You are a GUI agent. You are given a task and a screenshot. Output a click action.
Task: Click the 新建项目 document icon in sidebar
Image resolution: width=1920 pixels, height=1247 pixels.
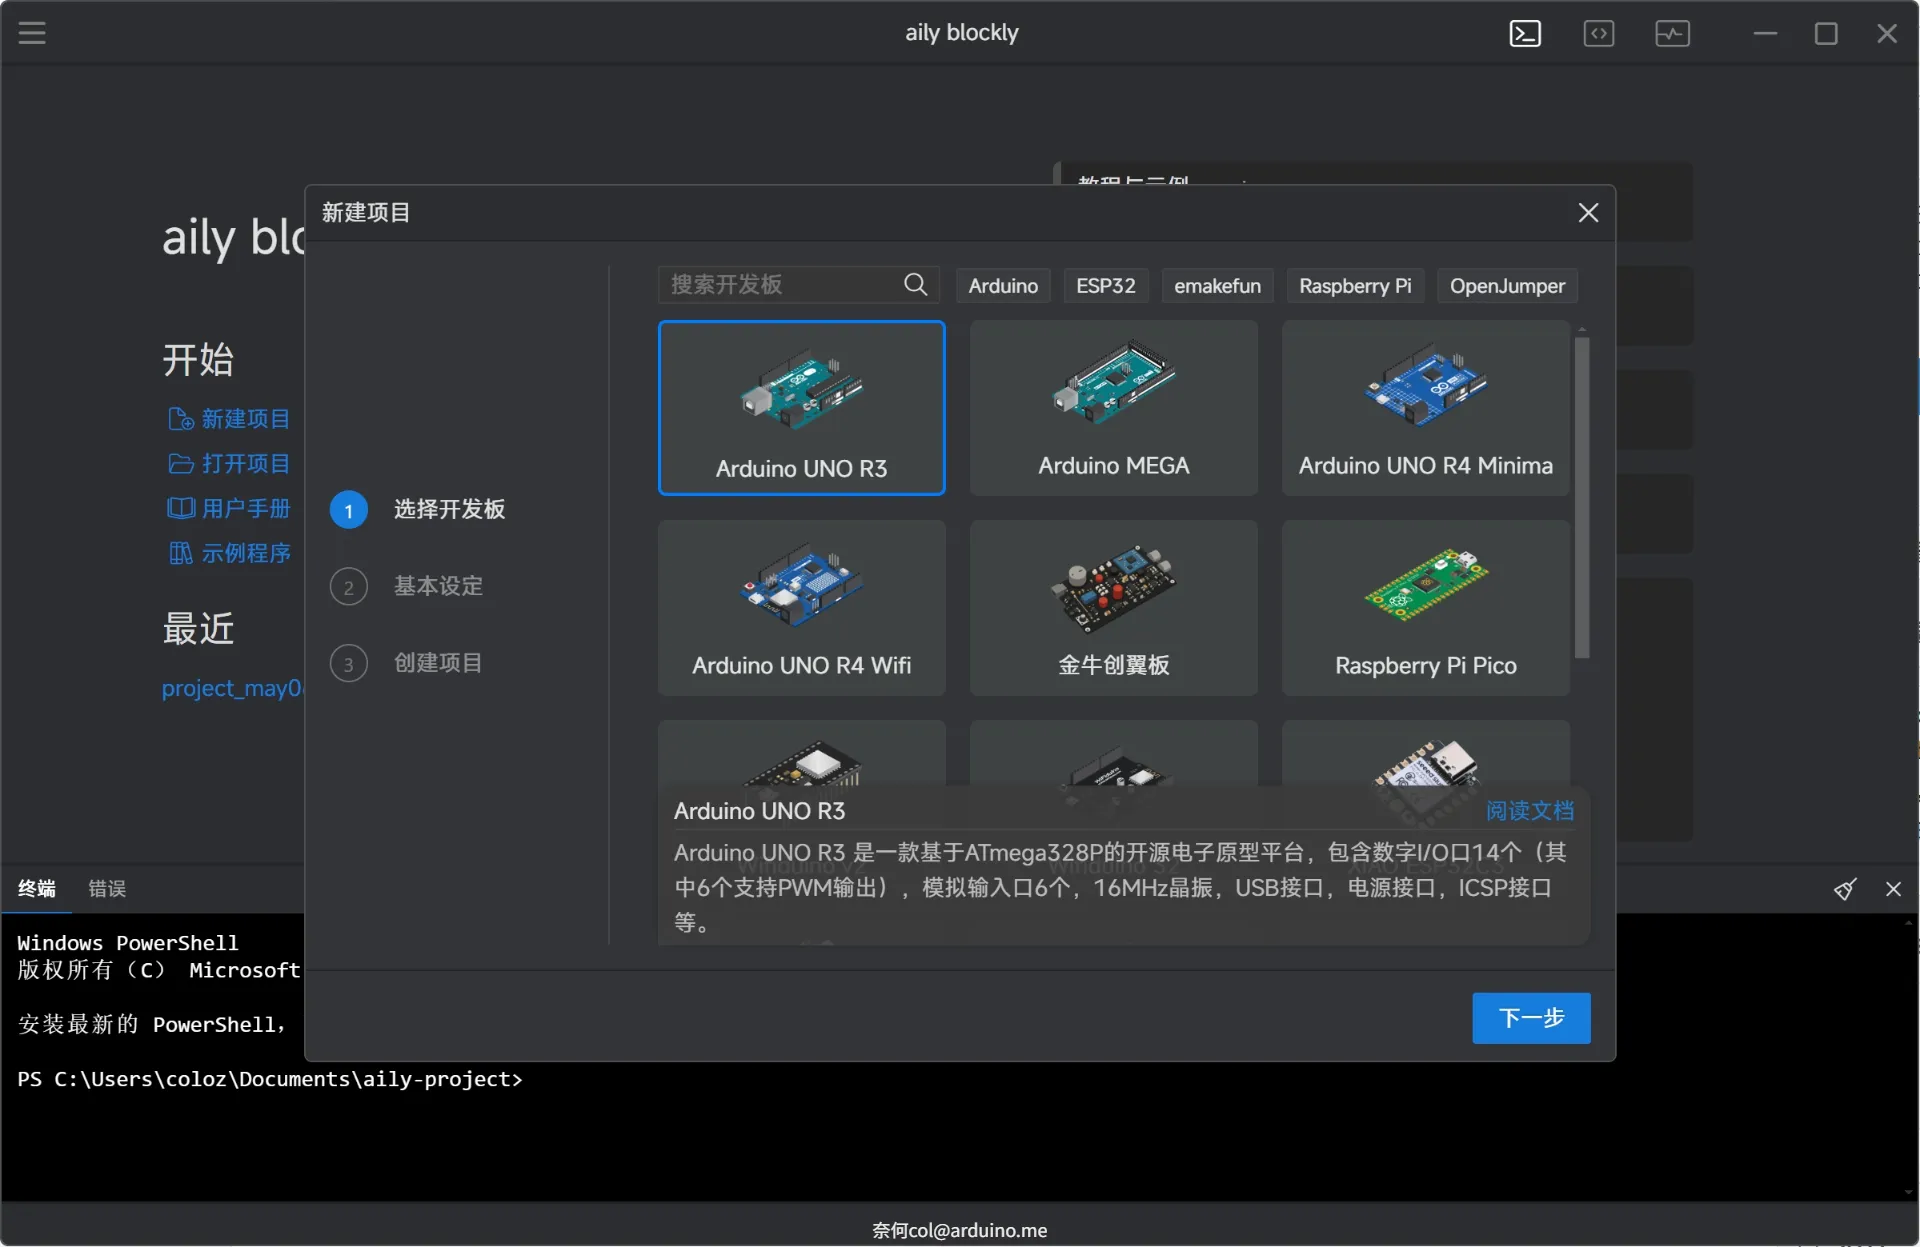[180, 419]
